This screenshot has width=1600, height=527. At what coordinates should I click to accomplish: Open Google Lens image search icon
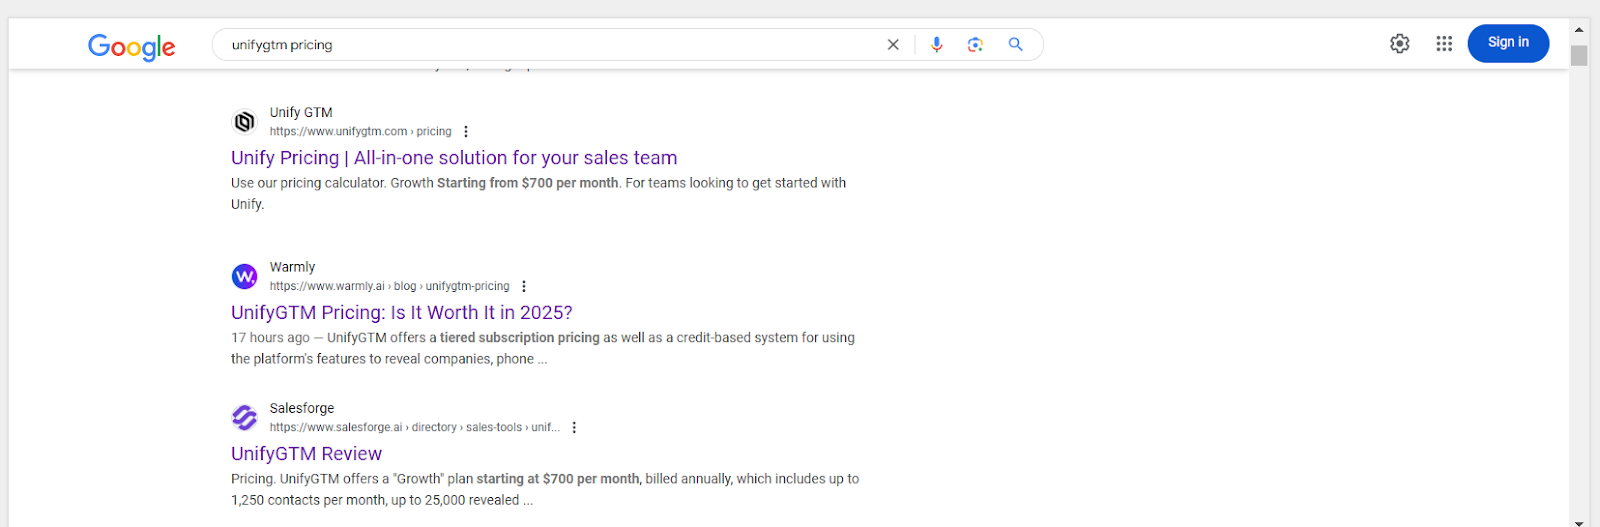[975, 45]
